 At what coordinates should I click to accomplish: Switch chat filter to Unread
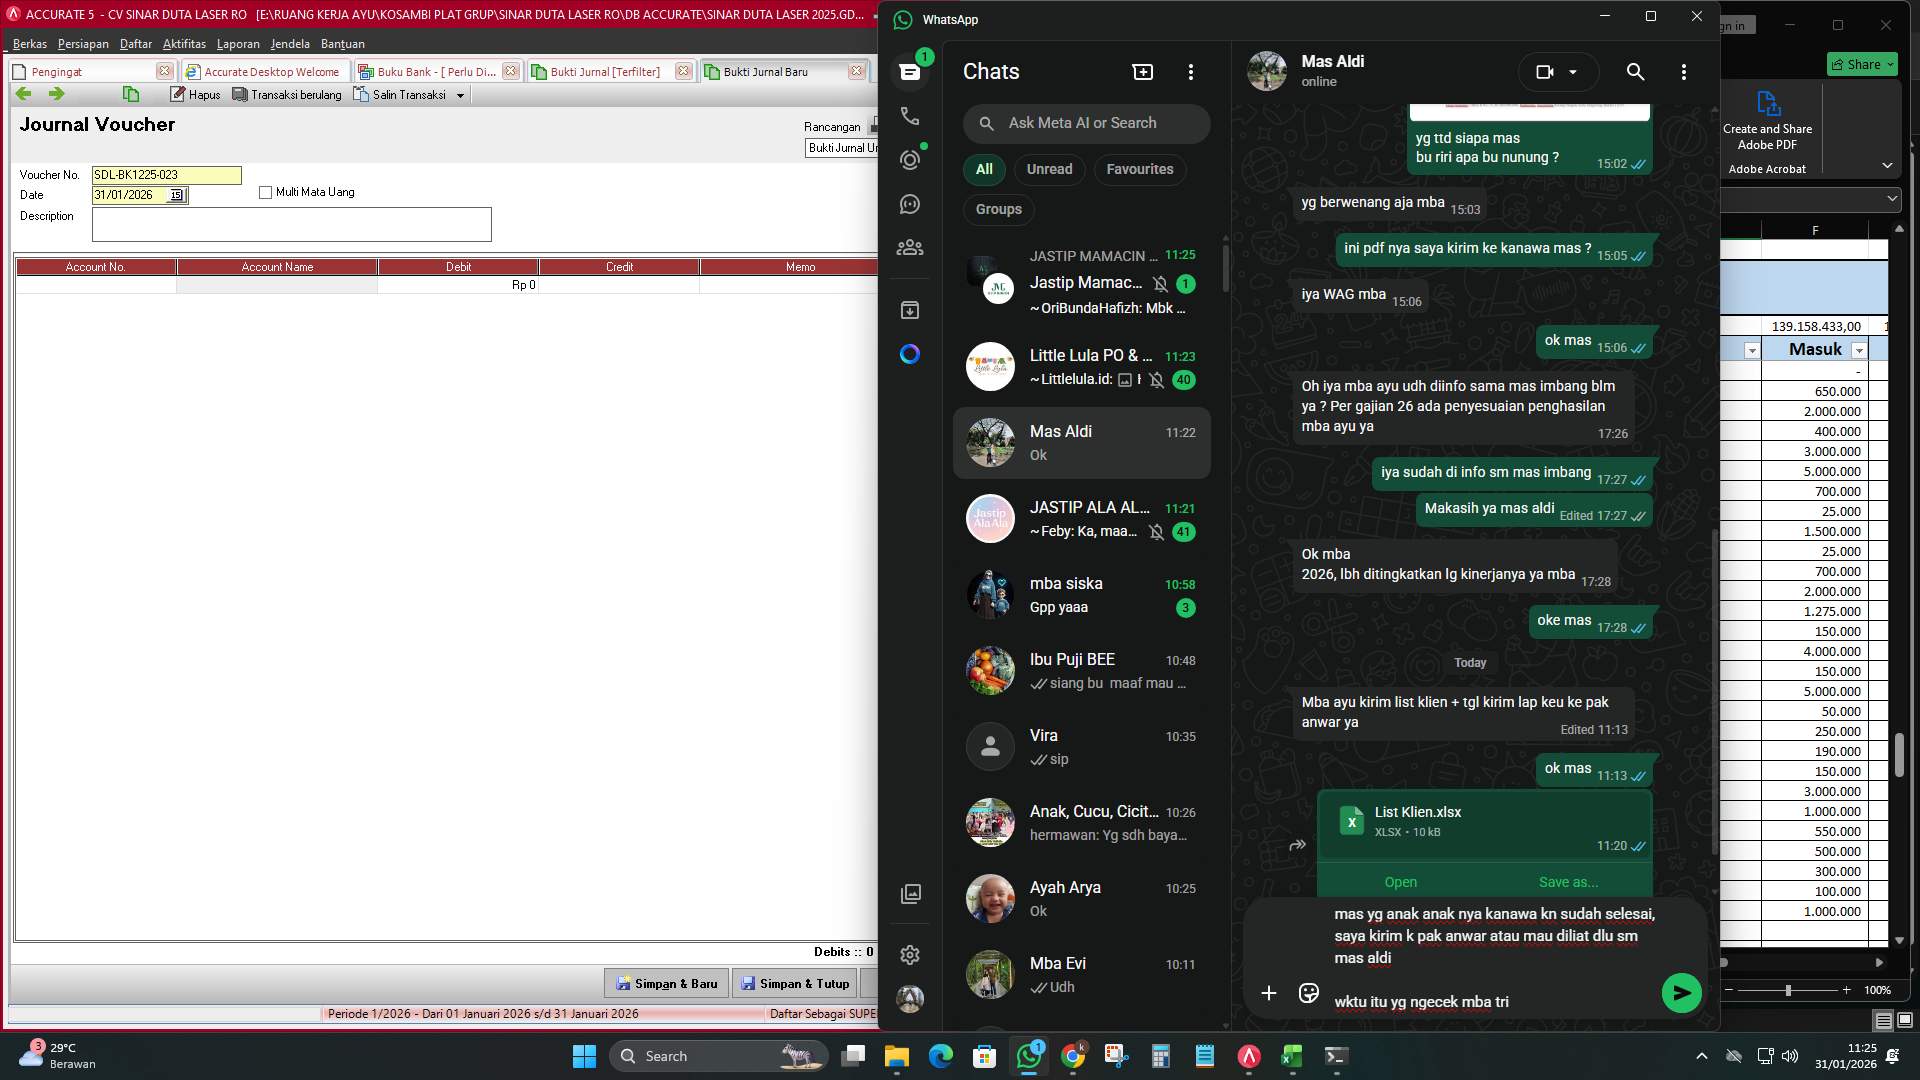click(1049, 169)
